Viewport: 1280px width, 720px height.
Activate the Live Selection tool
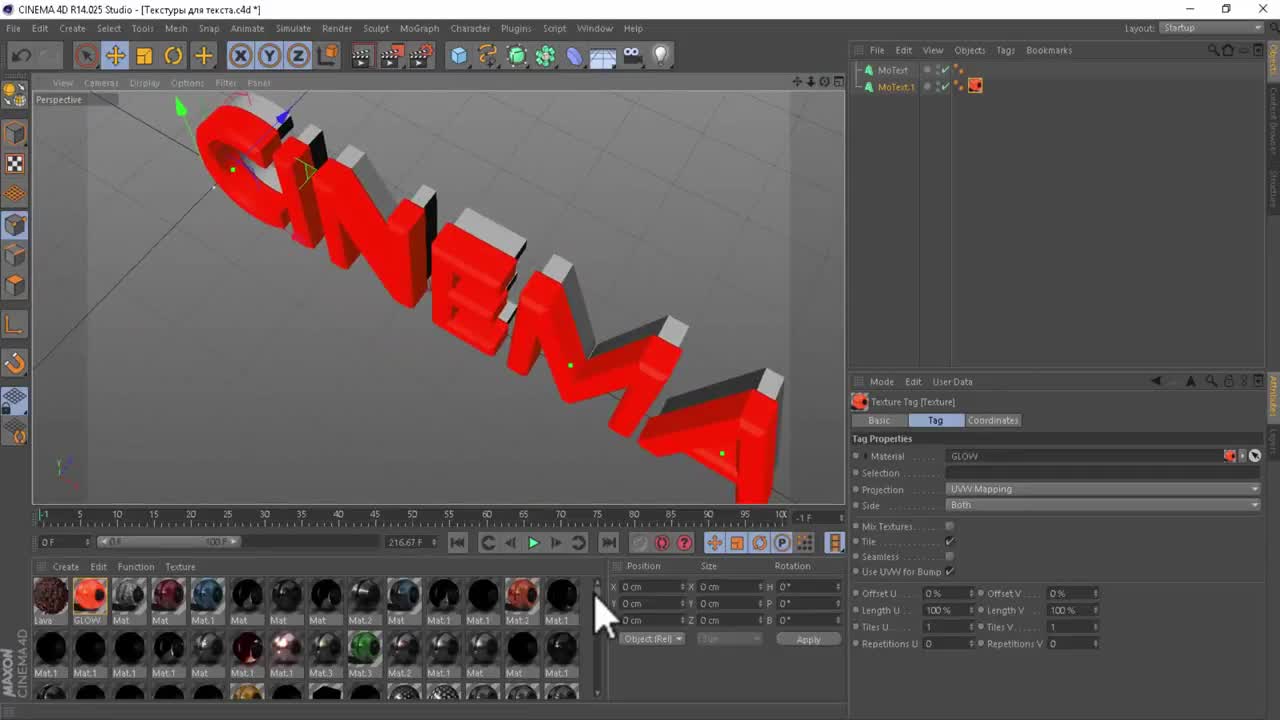(x=86, y=56)
